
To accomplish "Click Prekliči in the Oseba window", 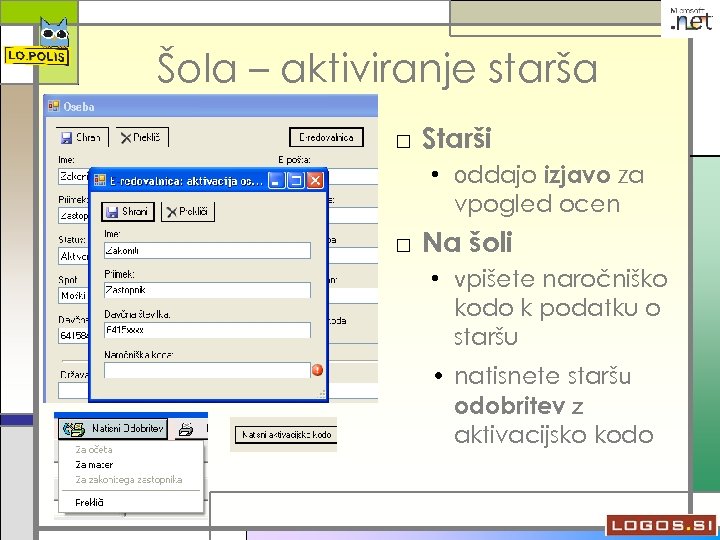I will [x=142, y=137].
